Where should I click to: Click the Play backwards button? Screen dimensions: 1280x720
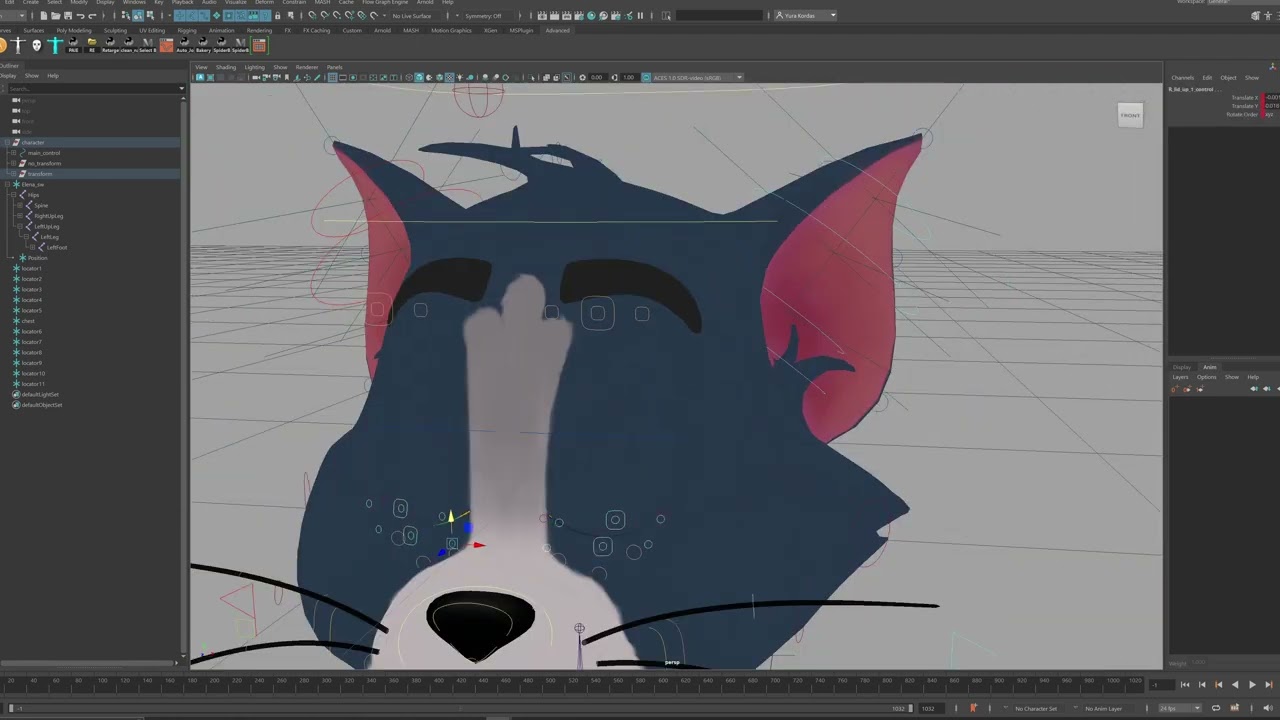coord(1235,684)
